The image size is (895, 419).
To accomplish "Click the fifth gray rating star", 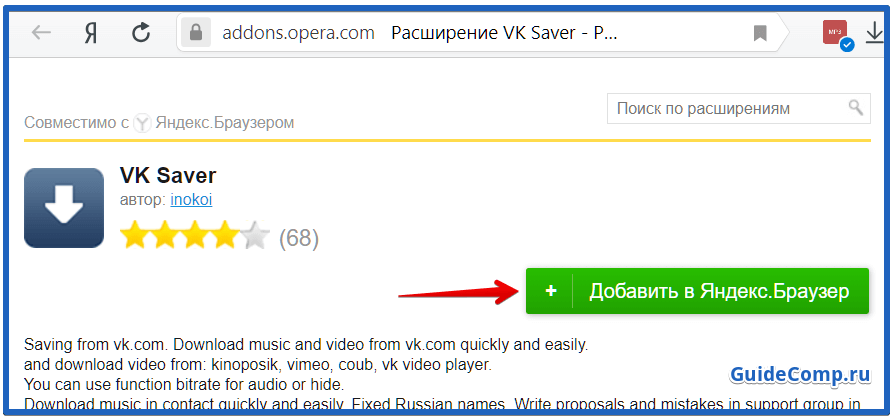I will pyautogui.click(x=255, y=236).
